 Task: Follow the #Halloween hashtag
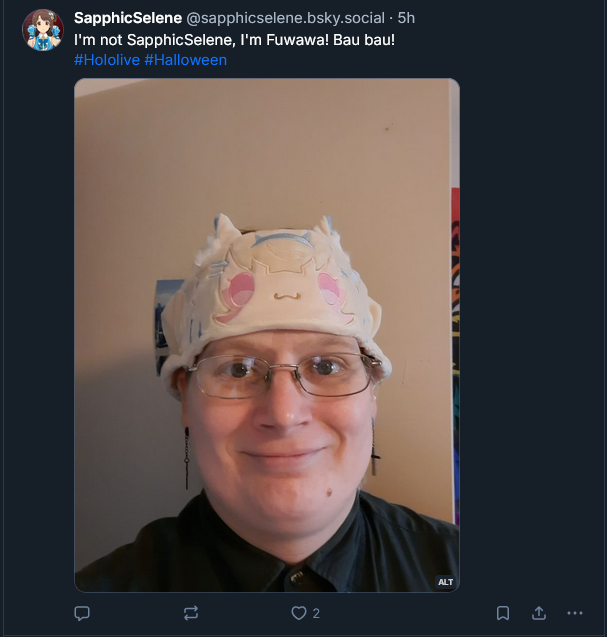click(x=186, y=60)
